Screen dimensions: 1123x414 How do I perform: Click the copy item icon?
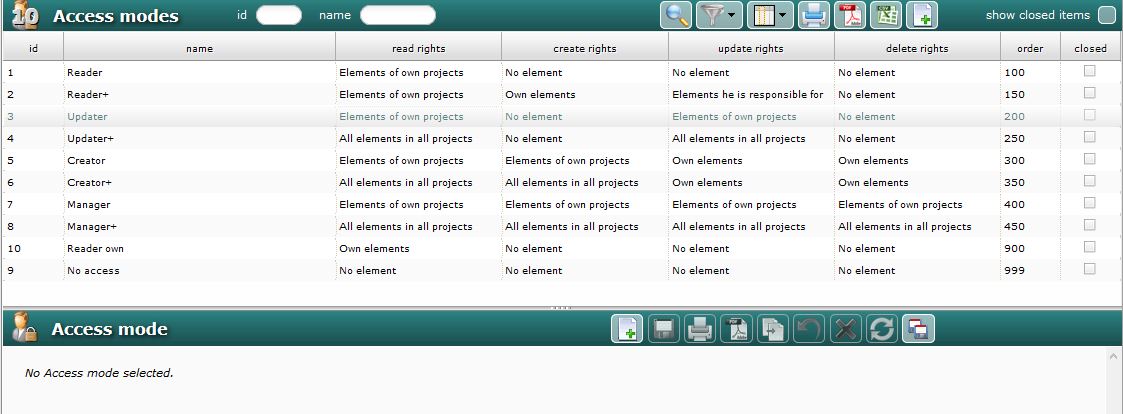coord(773,329)
